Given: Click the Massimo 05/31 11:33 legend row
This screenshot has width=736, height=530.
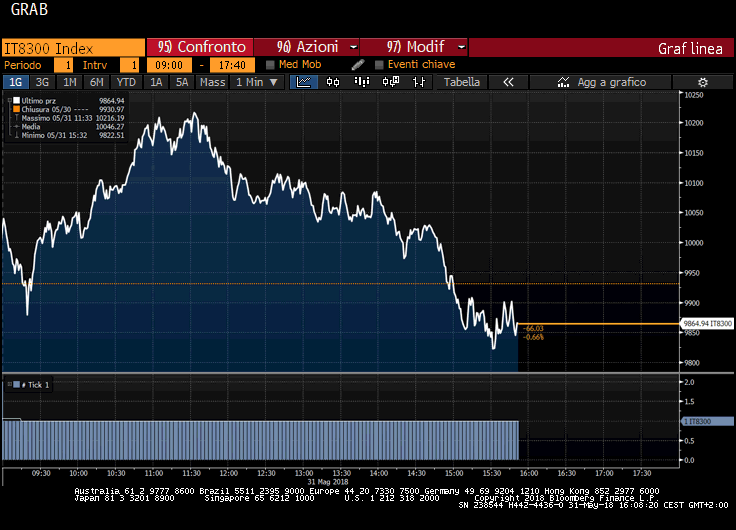Looking at the screenshot, I should click(69, 118).
